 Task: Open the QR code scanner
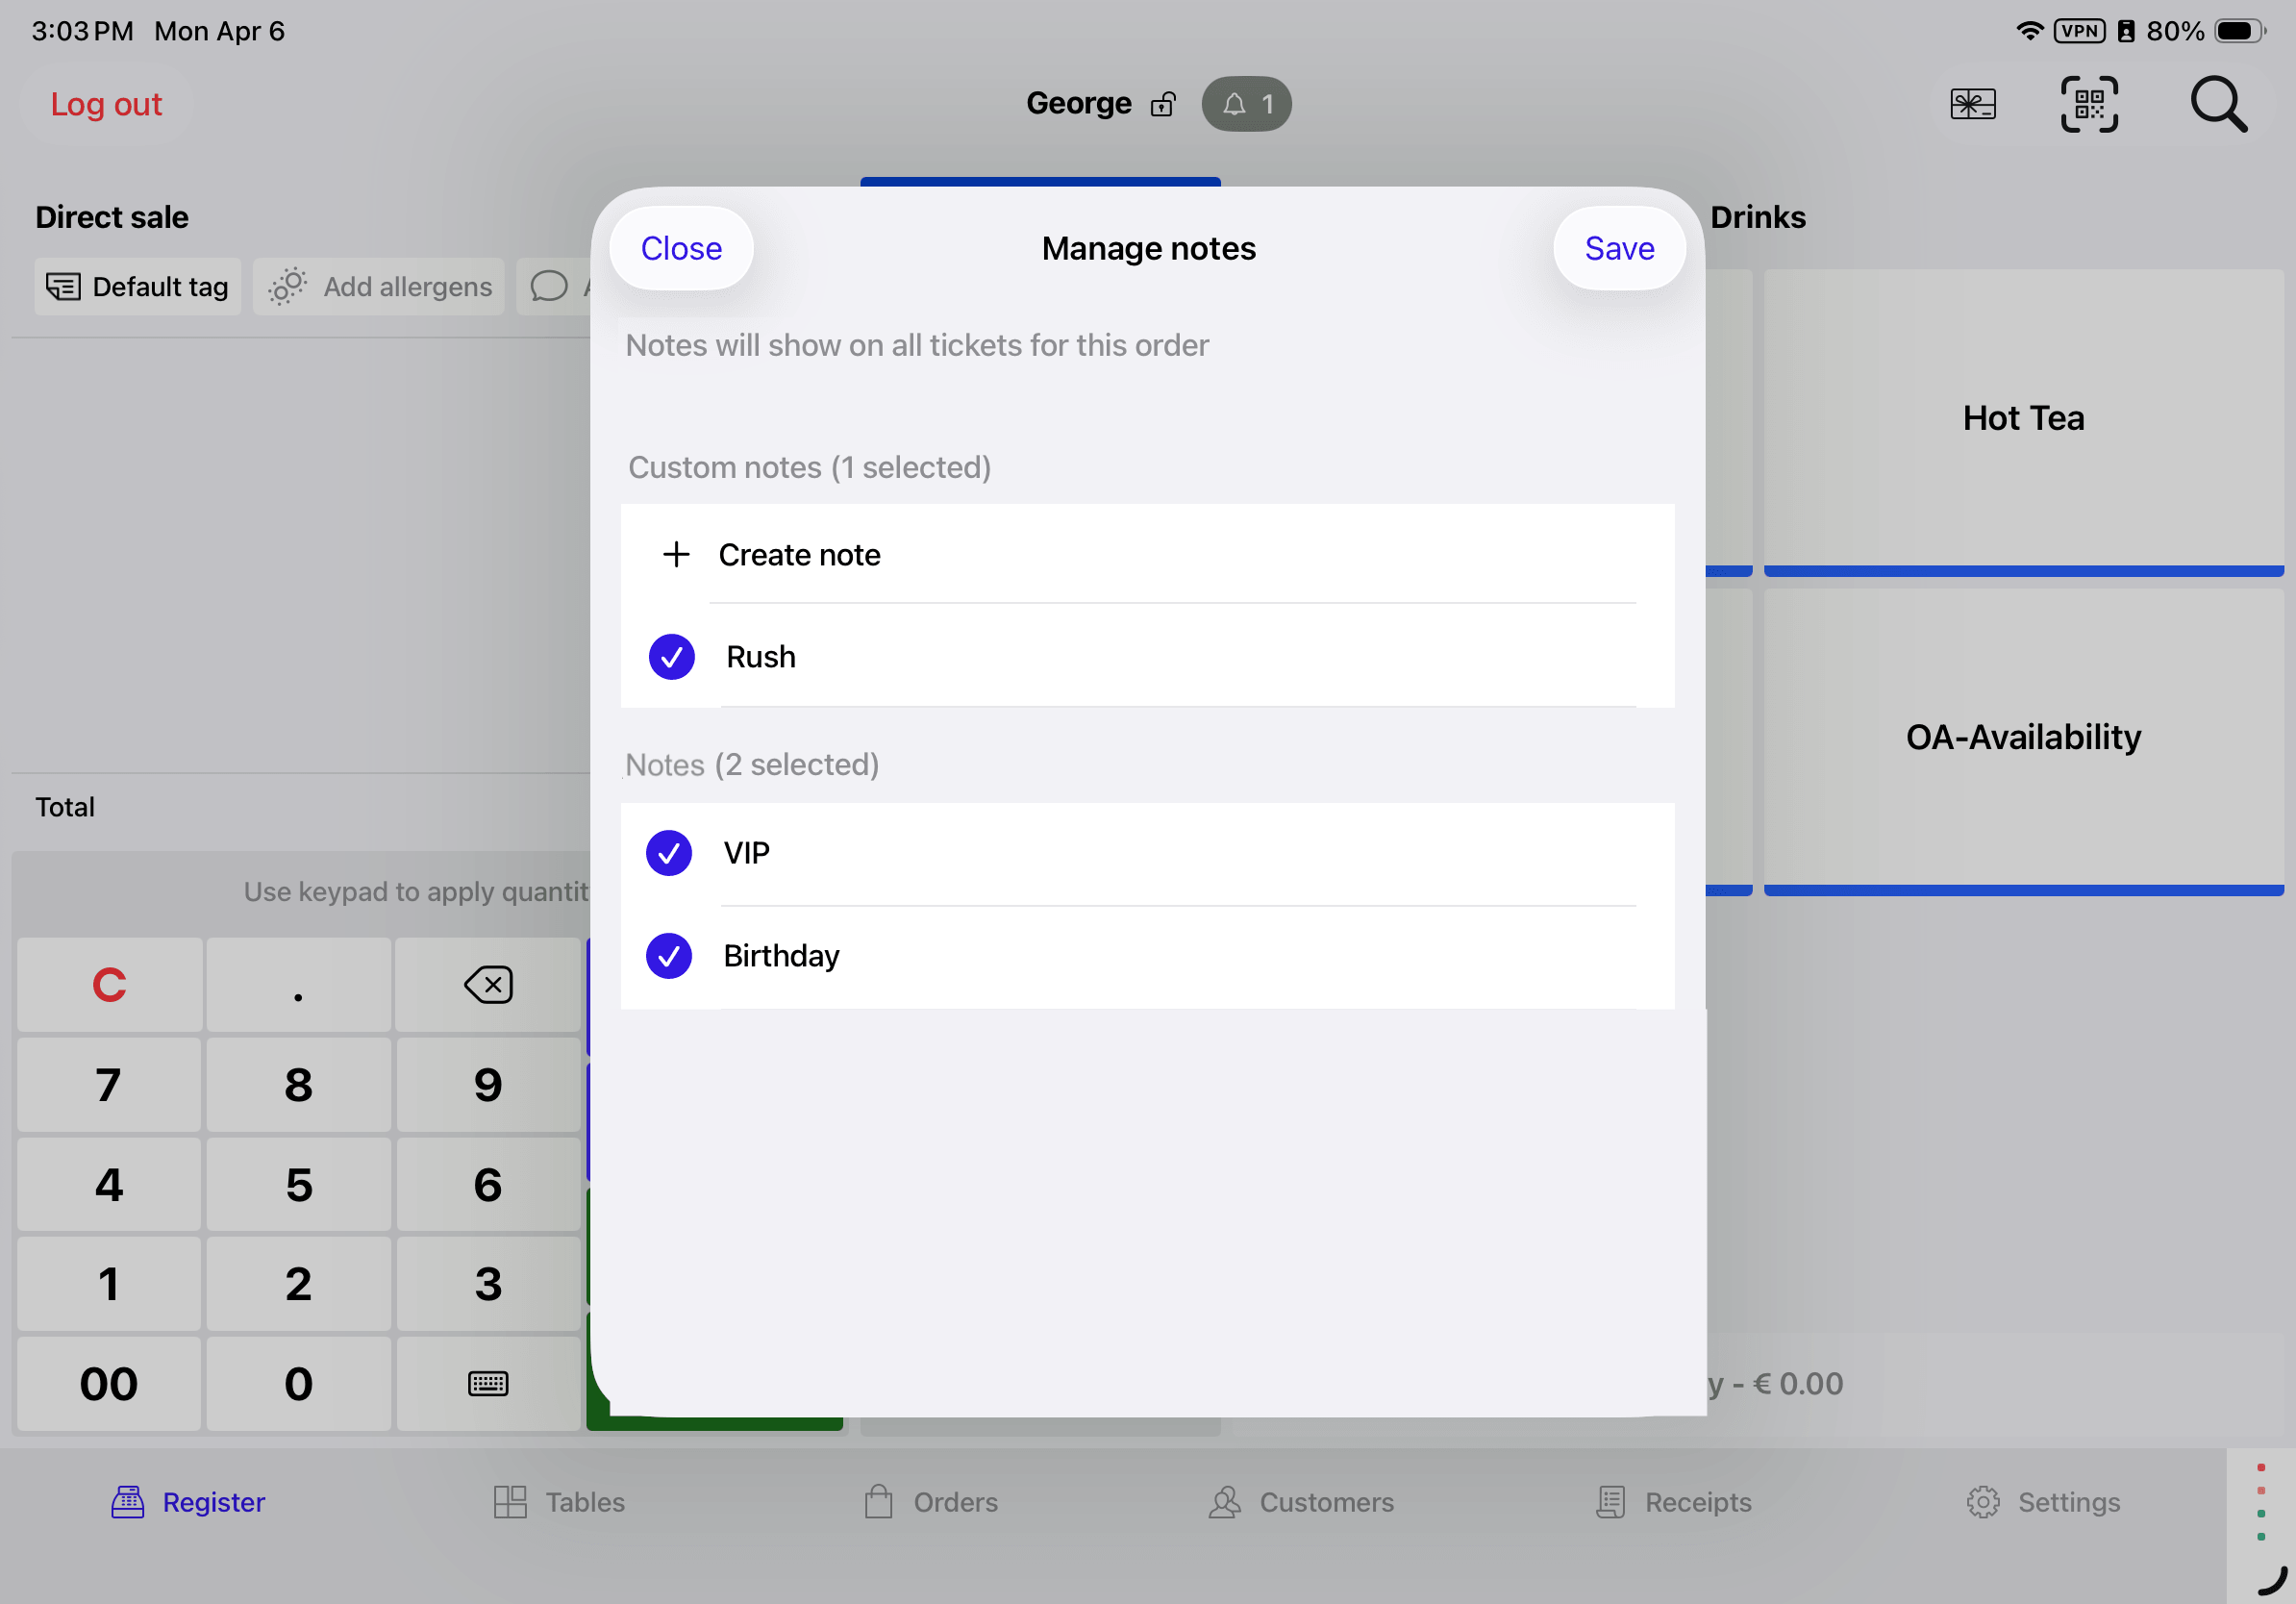2089,104
